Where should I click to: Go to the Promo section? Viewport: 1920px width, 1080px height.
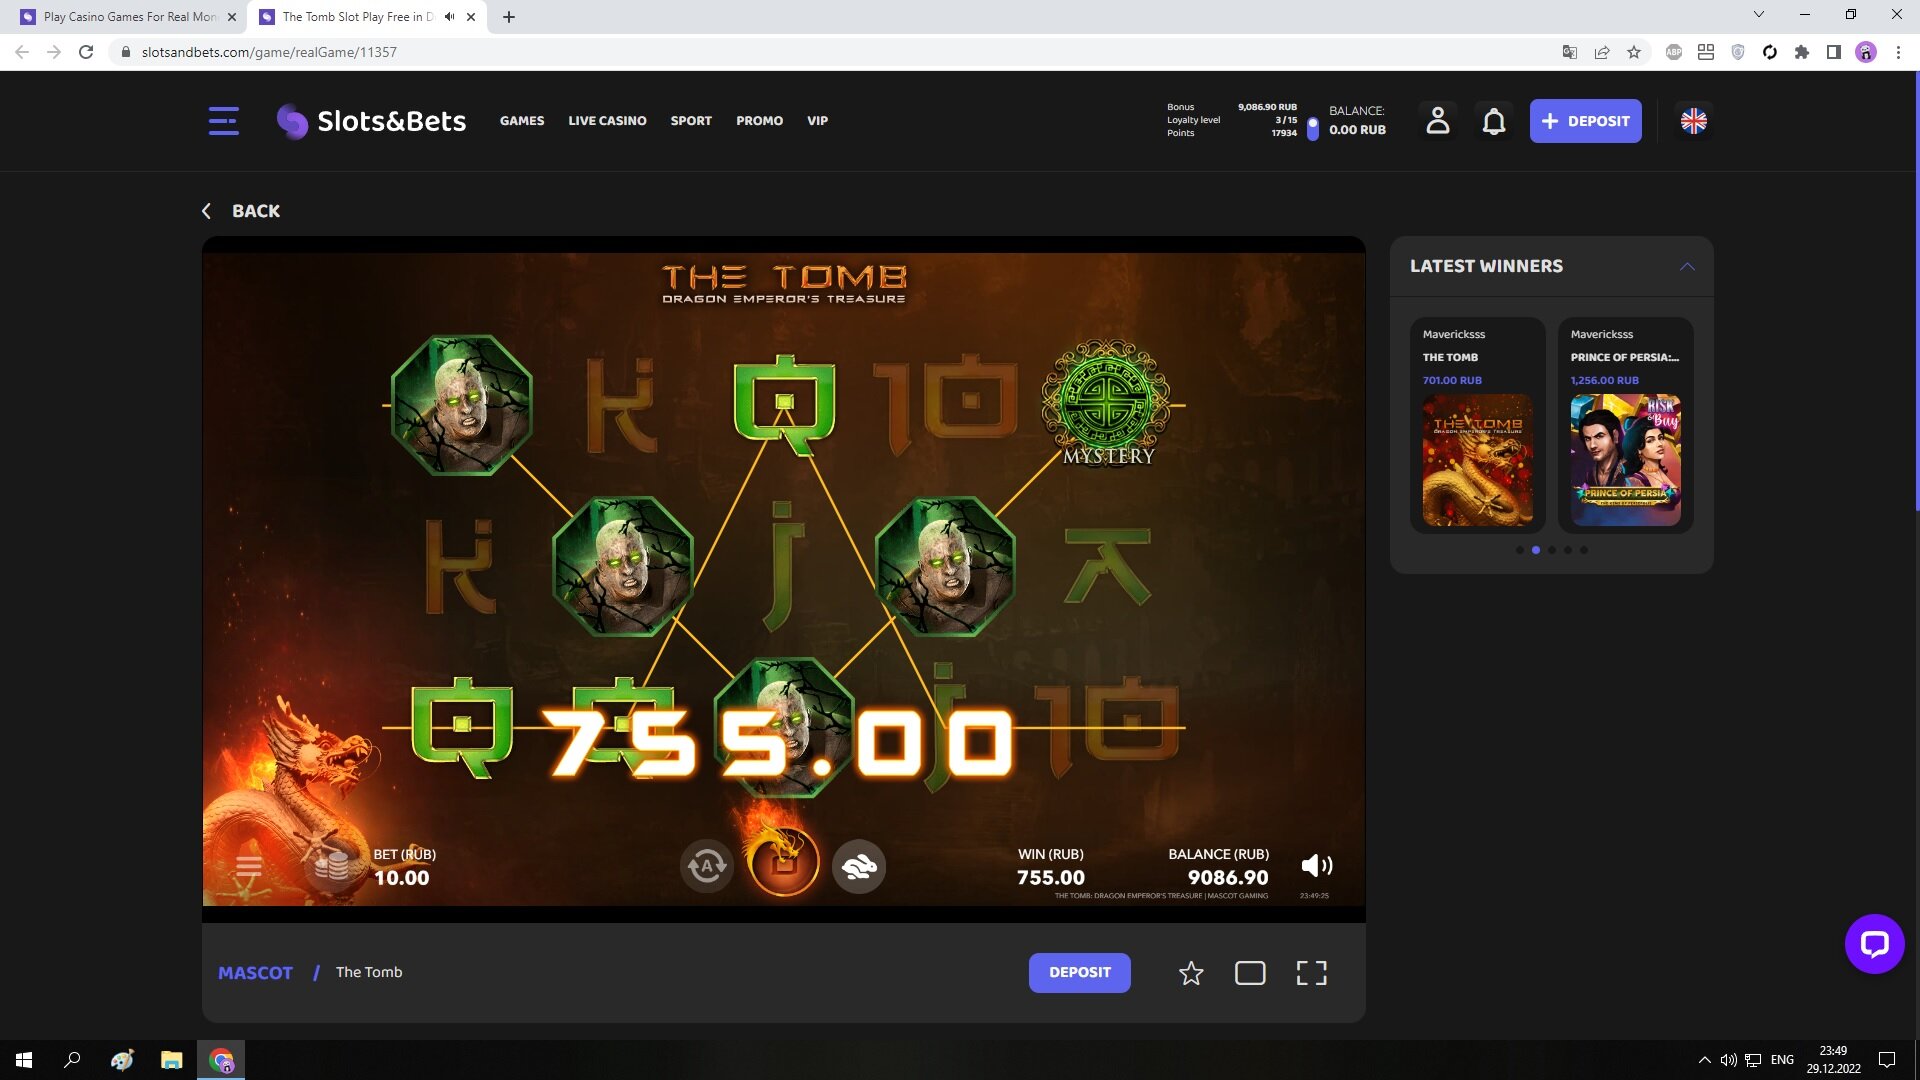[759, 121]
